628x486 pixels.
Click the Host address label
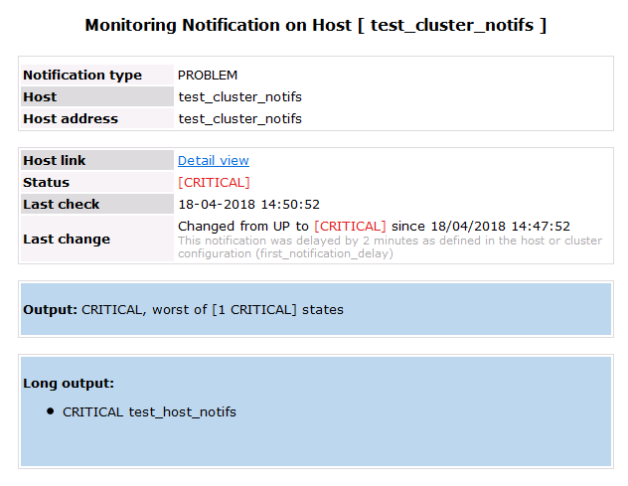[x=70, y=119]
